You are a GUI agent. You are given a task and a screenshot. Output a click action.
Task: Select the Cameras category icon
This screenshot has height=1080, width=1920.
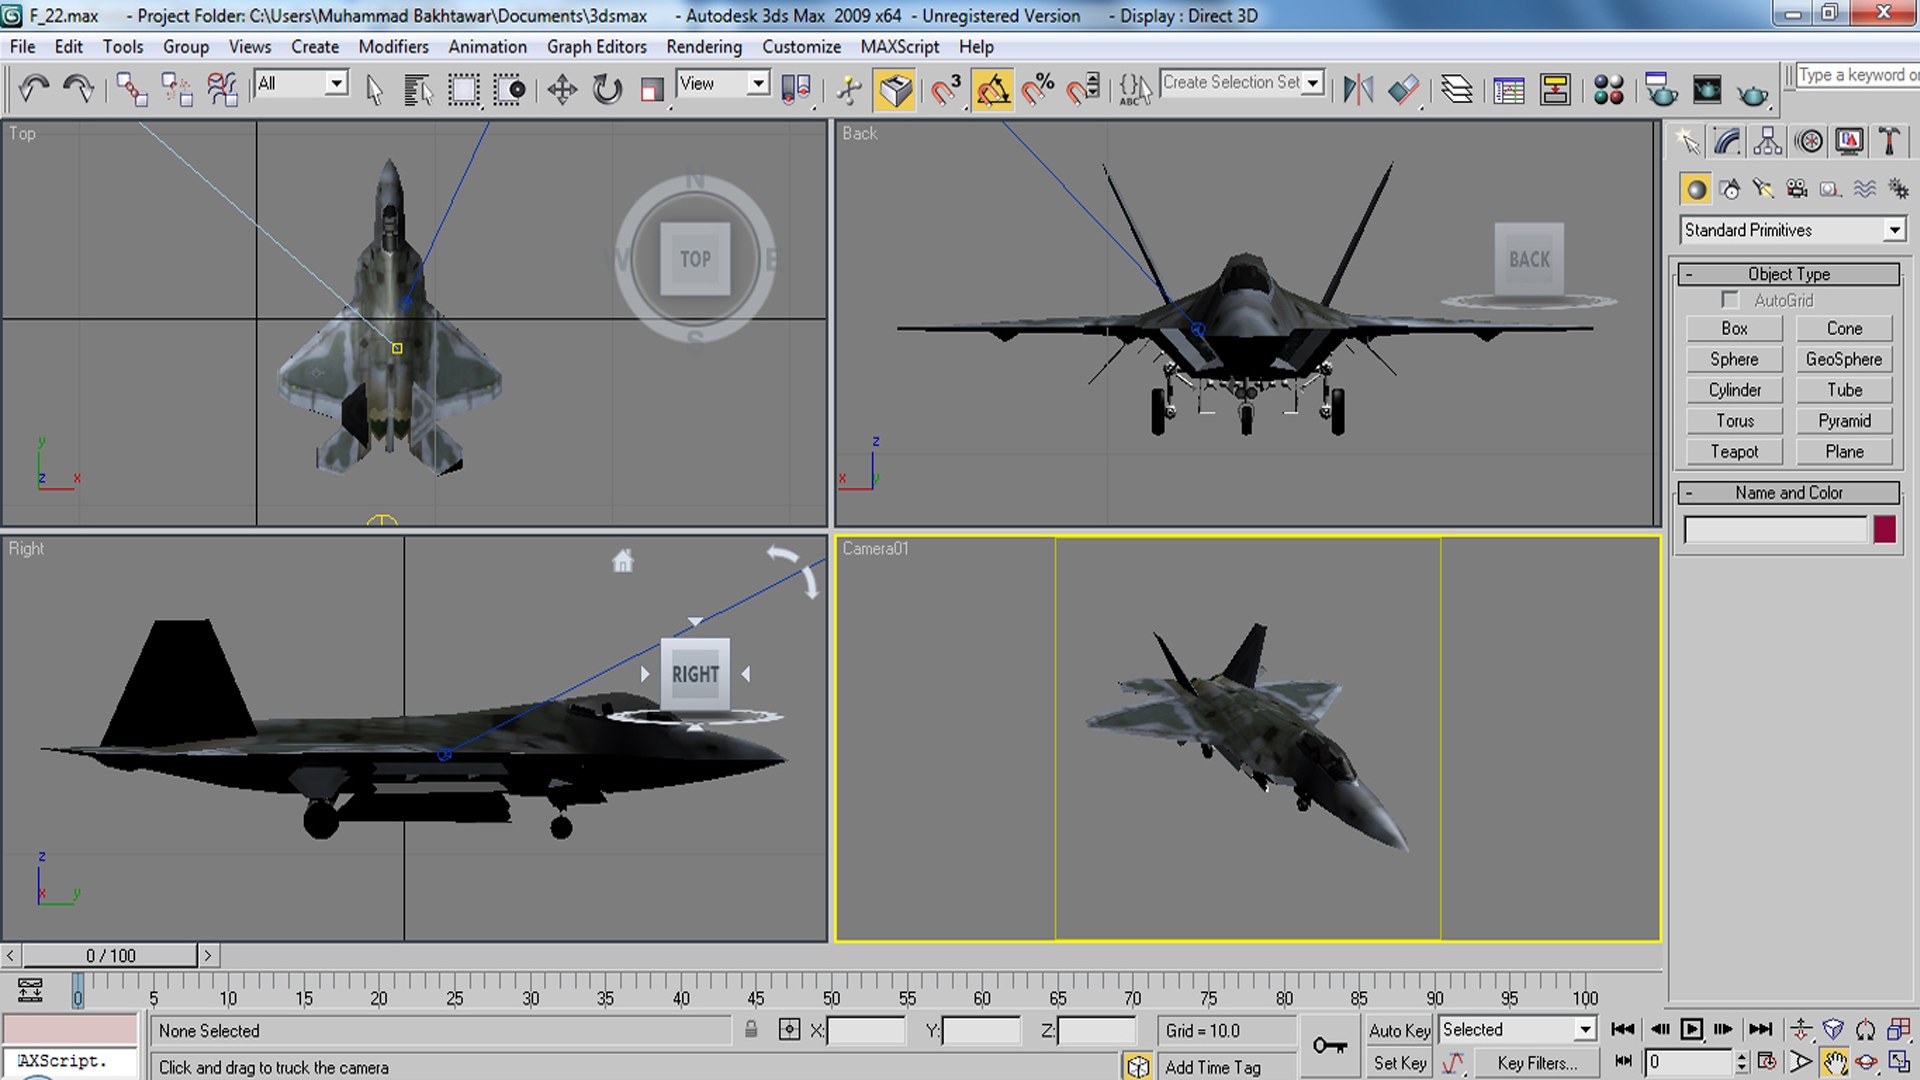coord(1797,189)
